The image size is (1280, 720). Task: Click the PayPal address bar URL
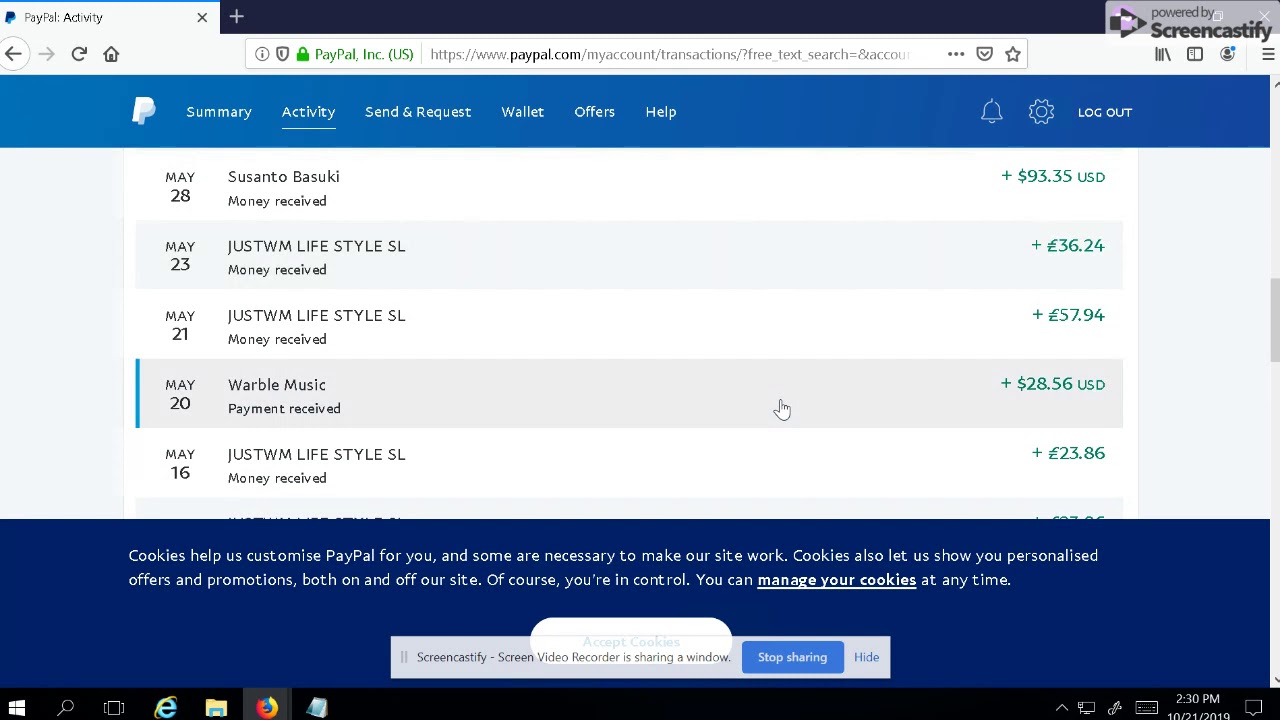(670, 54)
